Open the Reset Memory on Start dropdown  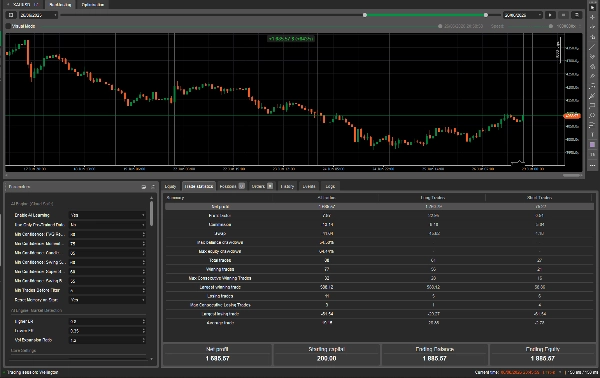108,300
